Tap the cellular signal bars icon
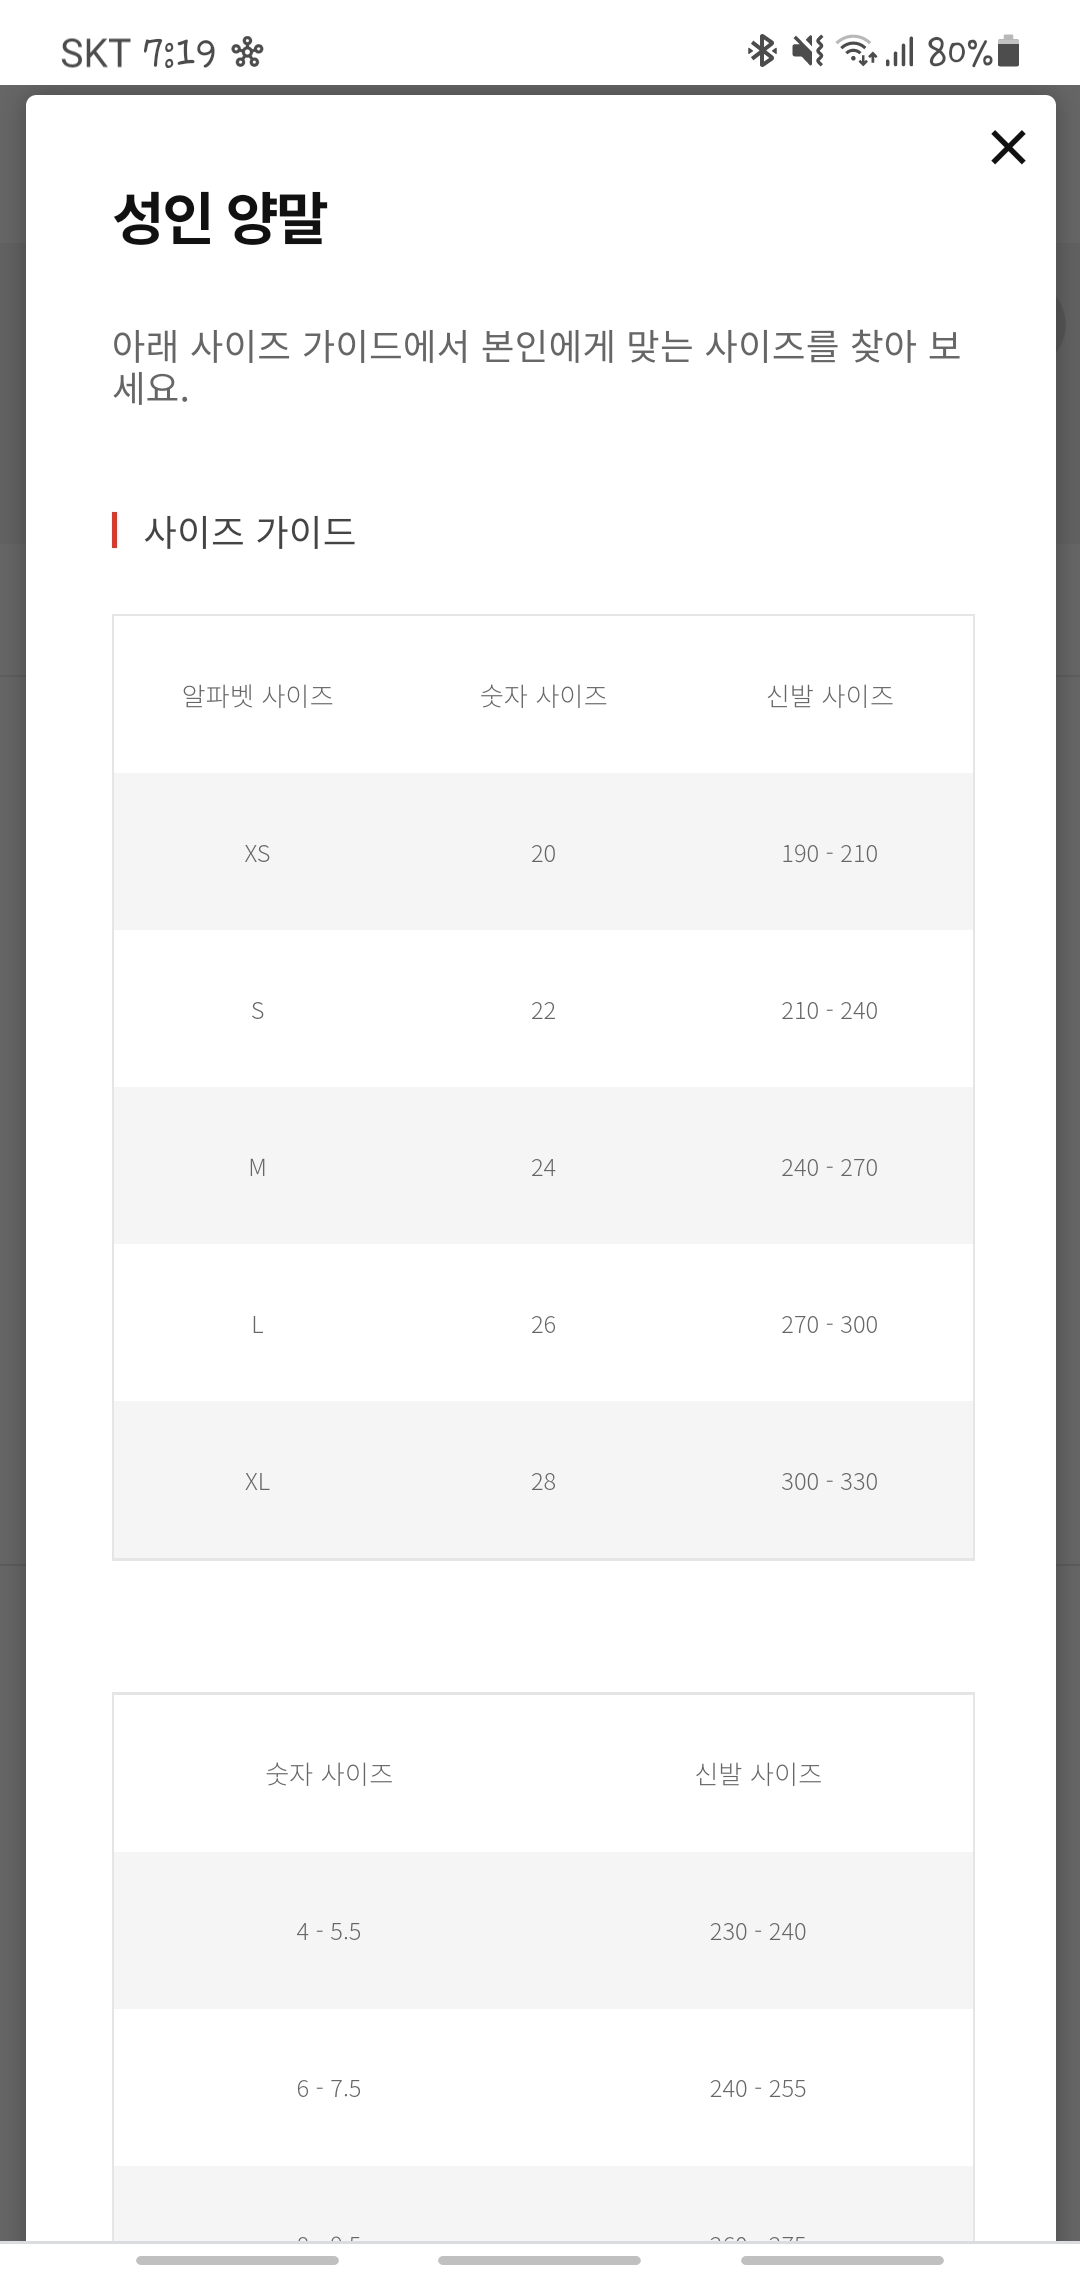This screenshot has width=1080, height=2280. 900,51
